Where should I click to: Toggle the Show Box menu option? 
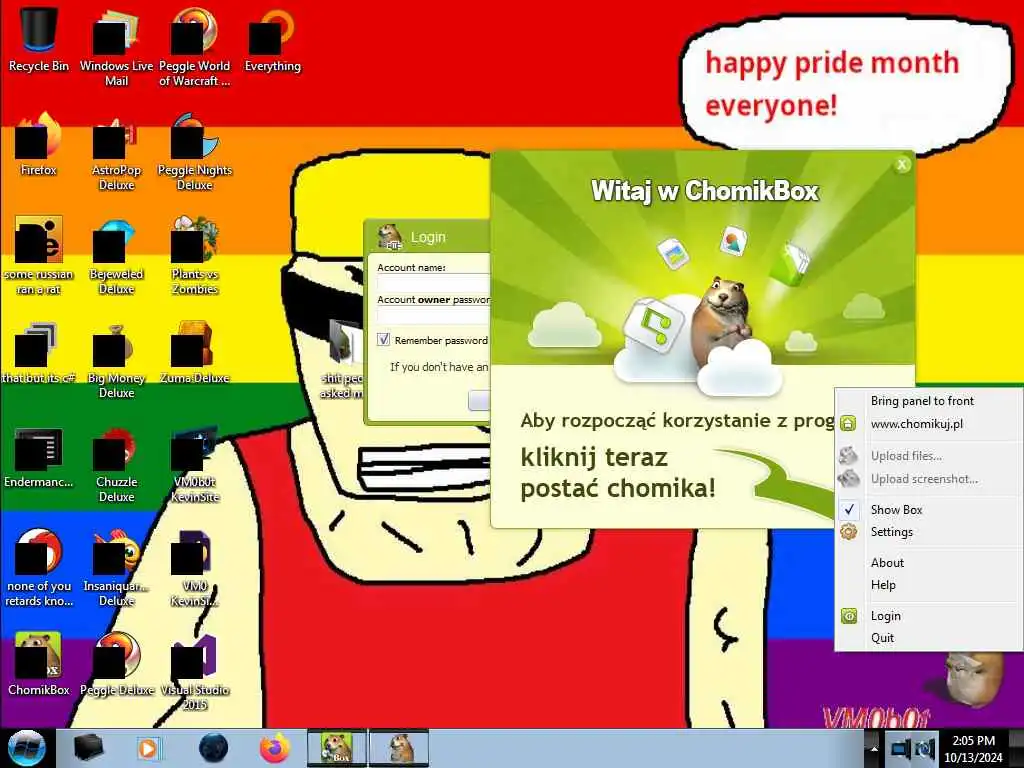point(929,509)
